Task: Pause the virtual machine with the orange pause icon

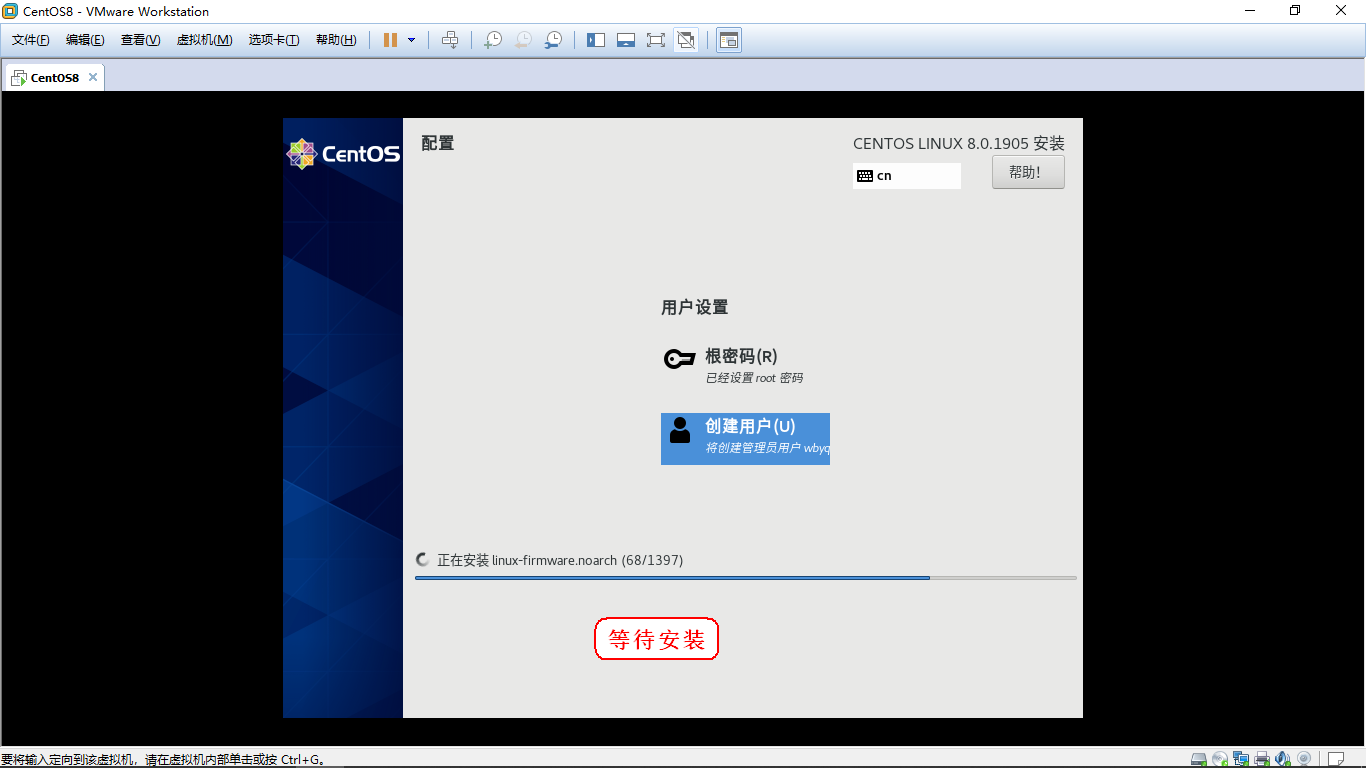Action: [390, 40]
